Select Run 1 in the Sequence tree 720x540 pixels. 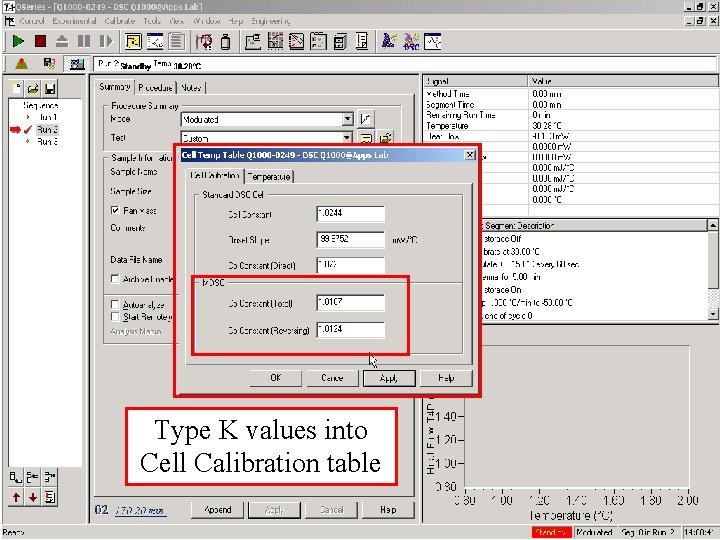pyautogui.click(x=47, y=118)
